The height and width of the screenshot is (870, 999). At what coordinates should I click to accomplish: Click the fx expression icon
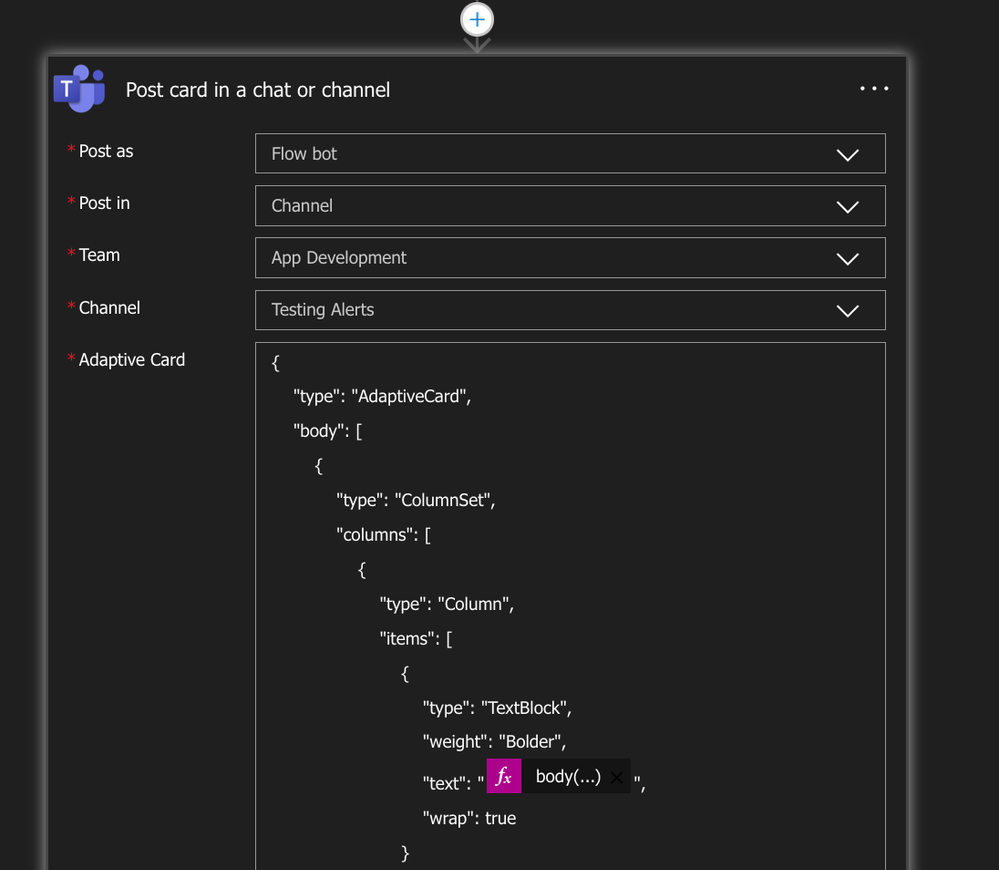click(x=504, y=776)
